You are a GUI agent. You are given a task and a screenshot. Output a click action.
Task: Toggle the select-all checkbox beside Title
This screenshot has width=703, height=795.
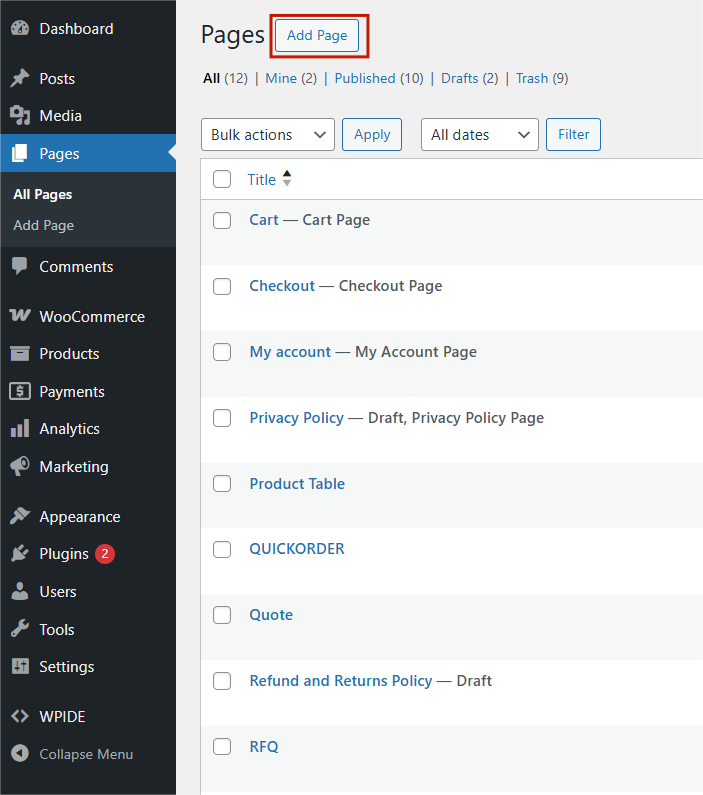coord(222,179)
